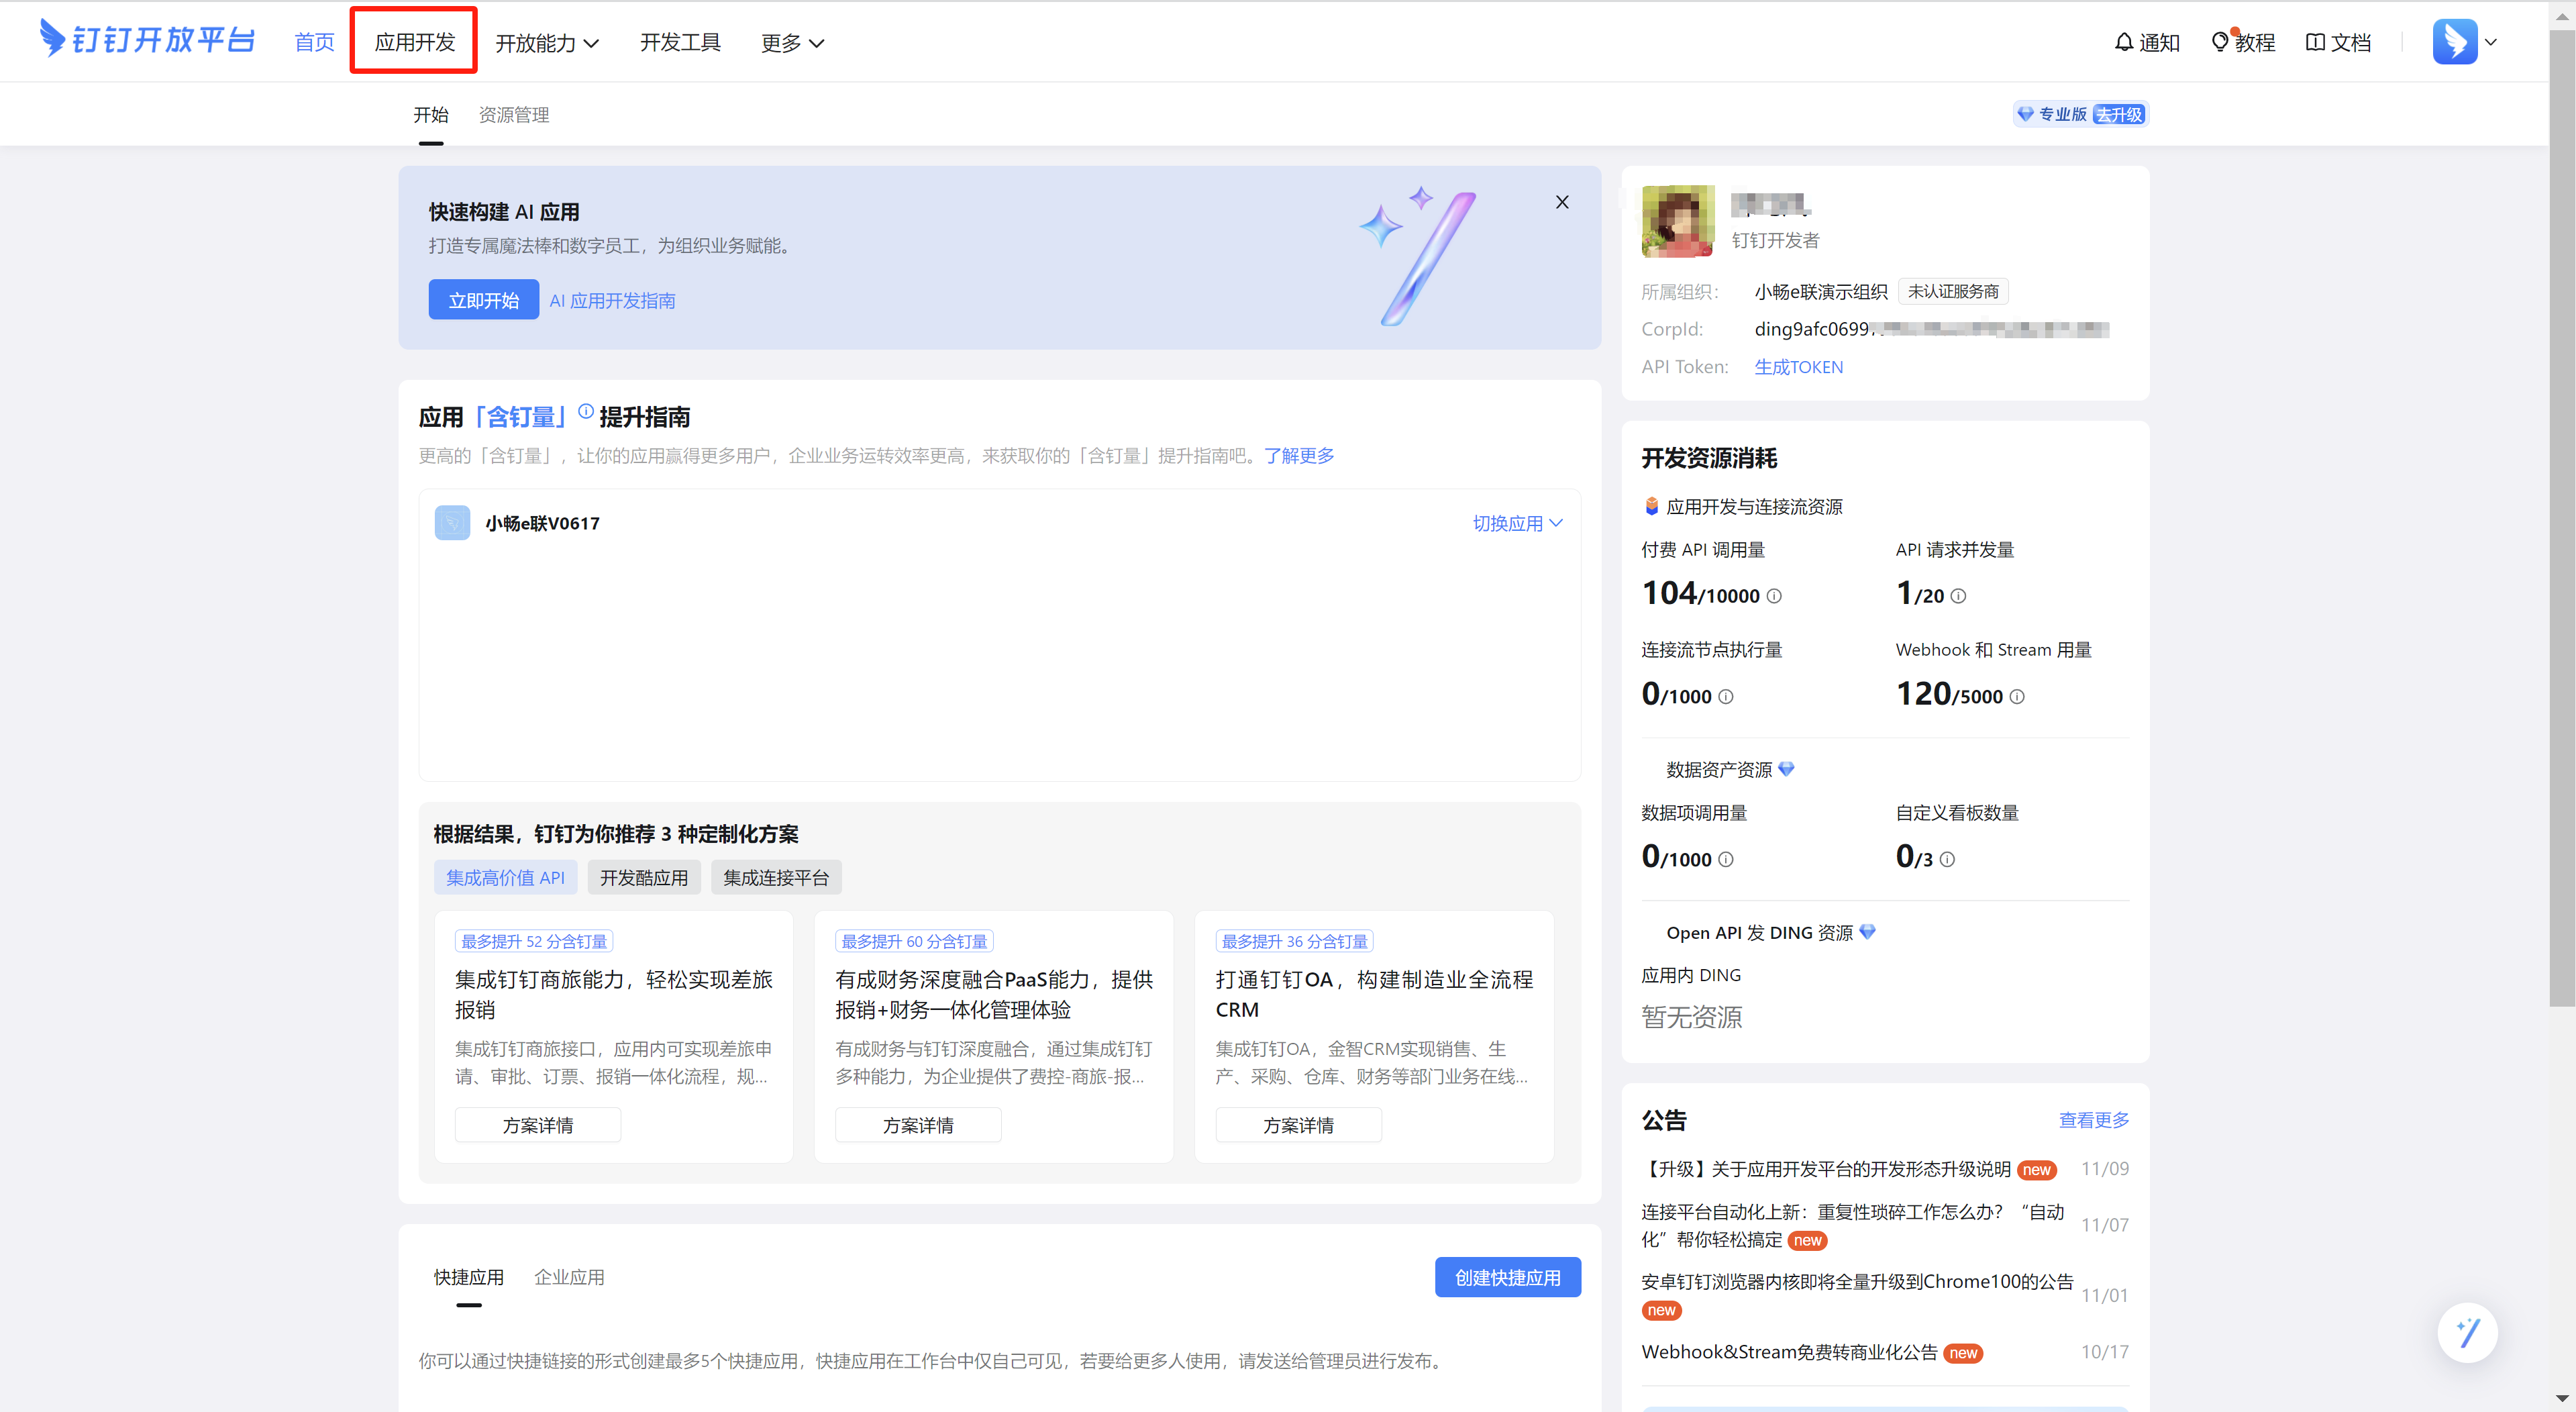Go to 首页 in the top navigation
This screenshot has height=1412, width=2576.
pyautogui.click(x=314, y=42)
